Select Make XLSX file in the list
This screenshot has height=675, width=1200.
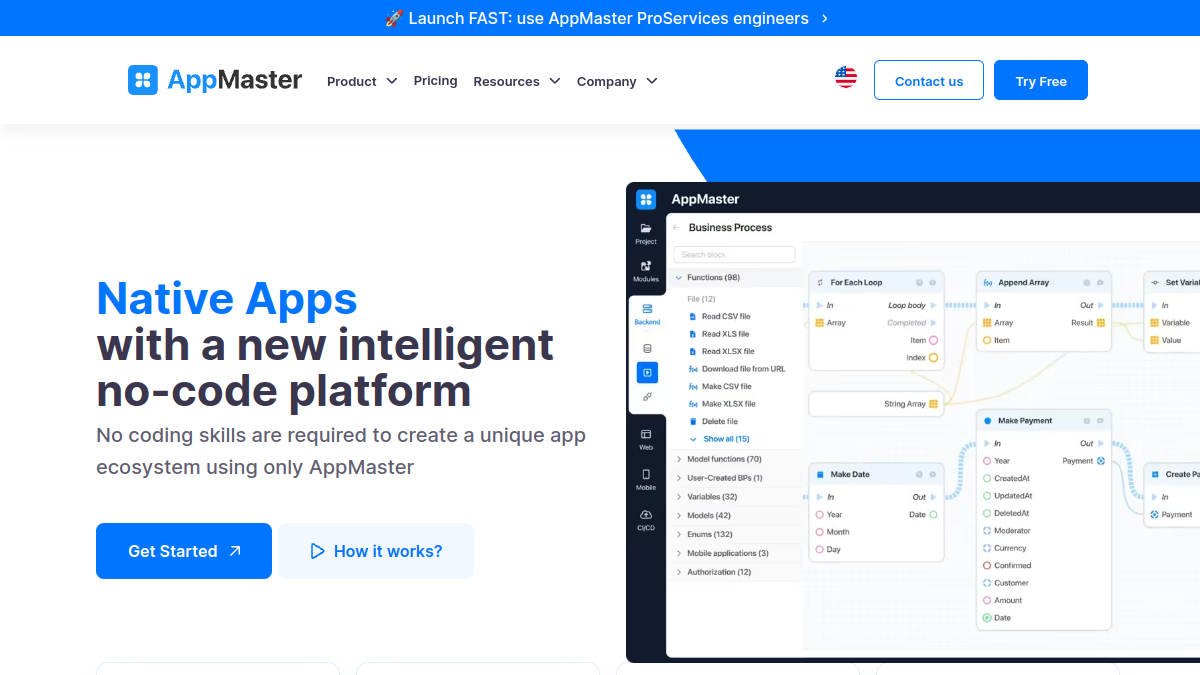(721, 404)
